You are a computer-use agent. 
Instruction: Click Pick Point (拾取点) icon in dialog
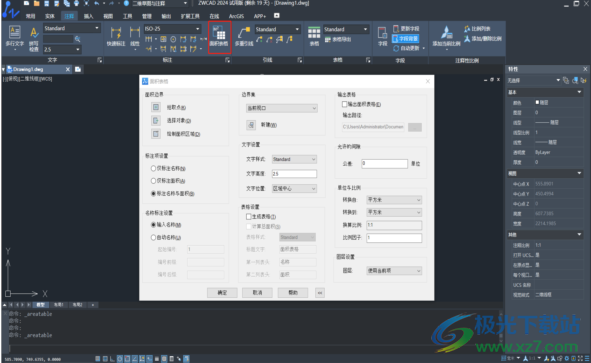coord(156,107)
